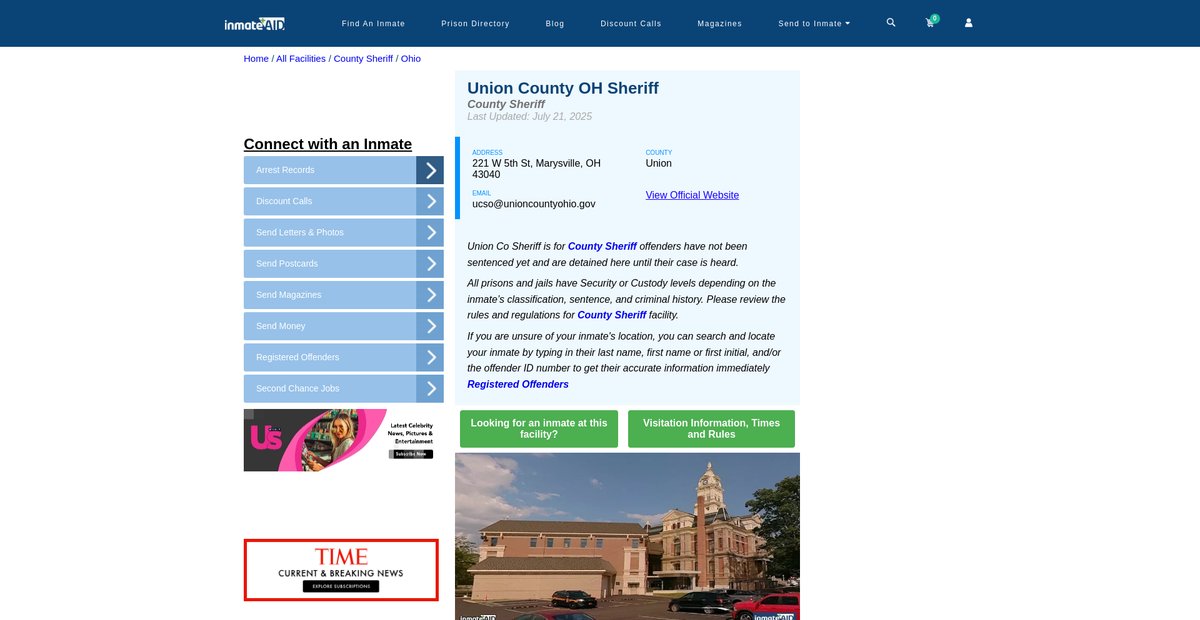Click Visitation Information, Times and Rules button
Viewport: 1200px width, 620px height.
711,429
